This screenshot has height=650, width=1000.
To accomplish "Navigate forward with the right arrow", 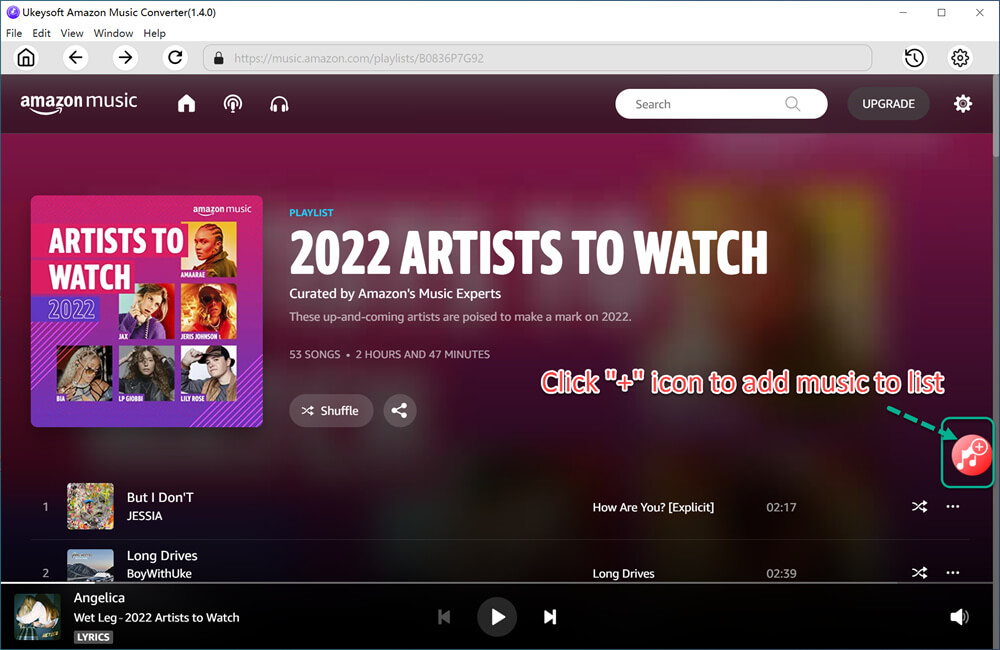I will pyautogui.click(x=126, y=58).
